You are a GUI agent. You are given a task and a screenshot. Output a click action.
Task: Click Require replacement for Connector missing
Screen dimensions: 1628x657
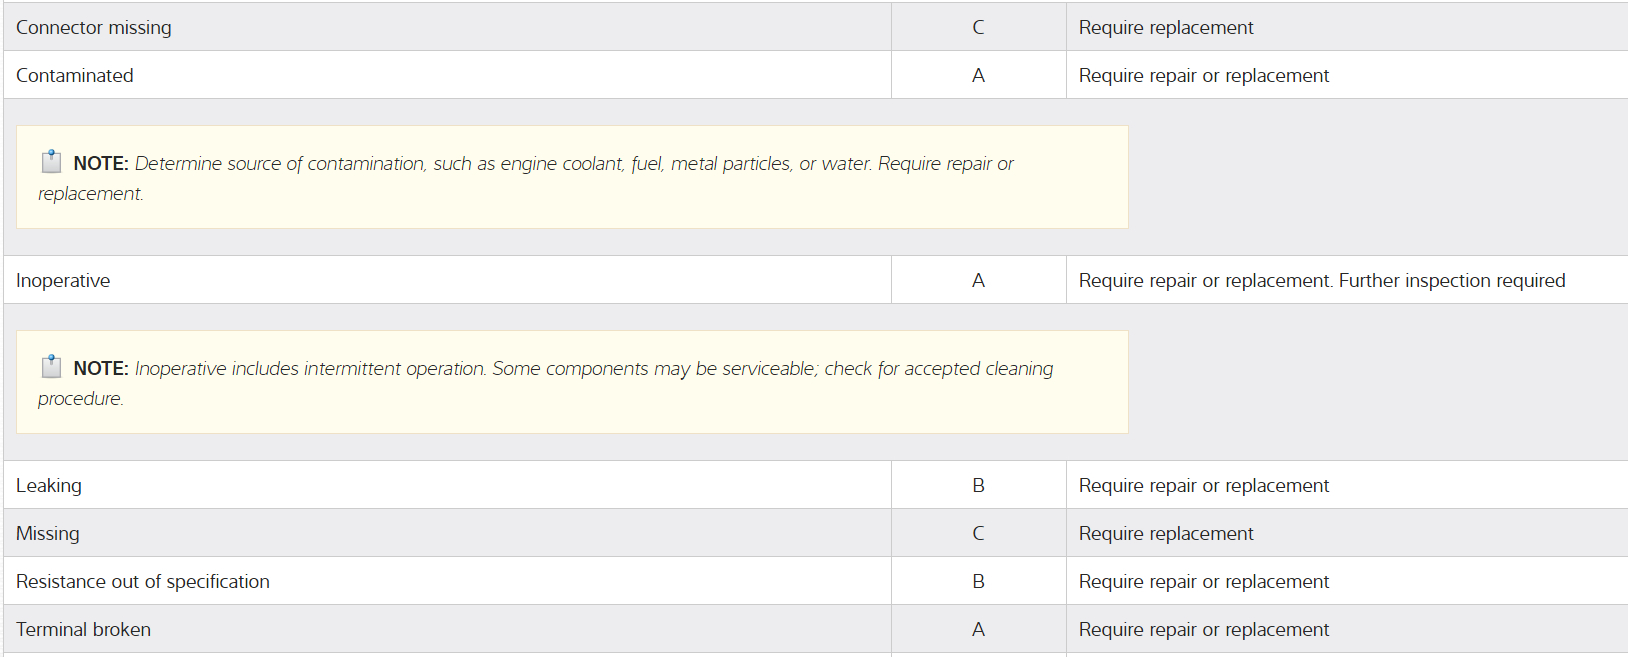coord(1166,28)
